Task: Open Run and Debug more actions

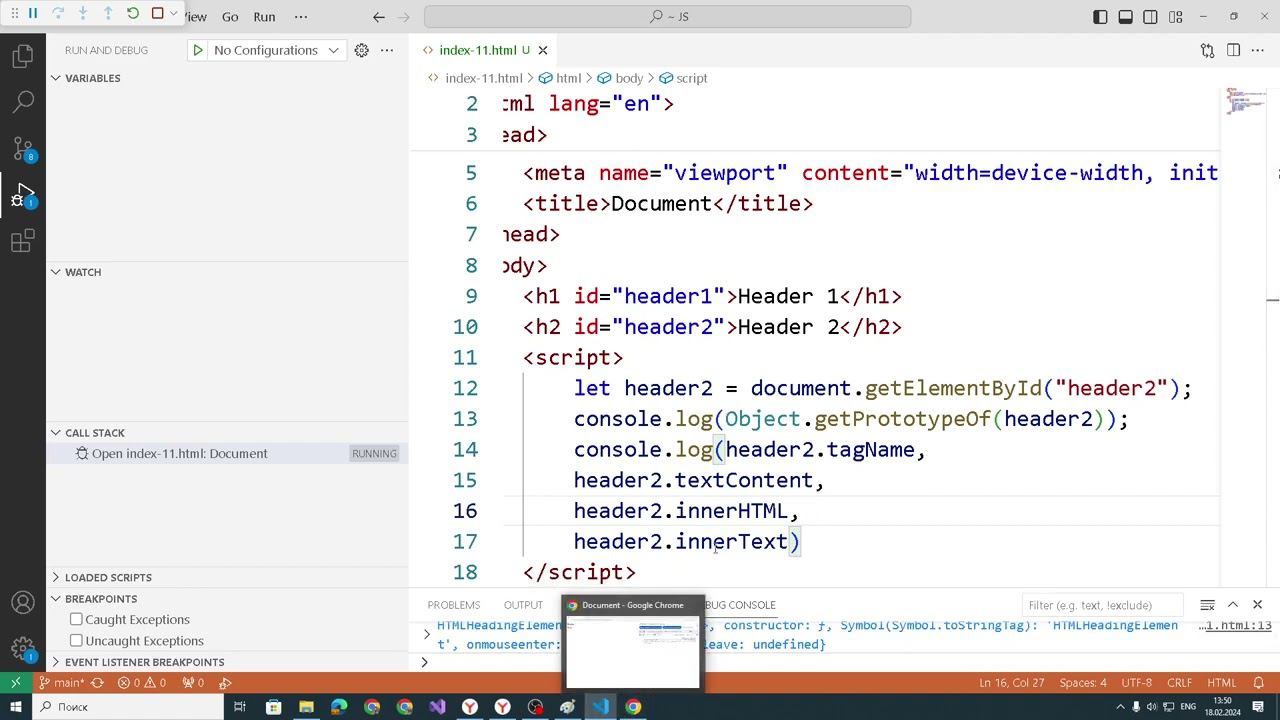Action: pos(388,50)
